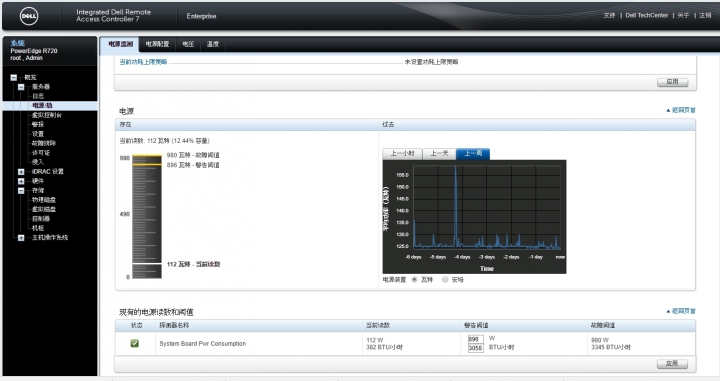Open 故障排除 in the tree

point(44,143)
